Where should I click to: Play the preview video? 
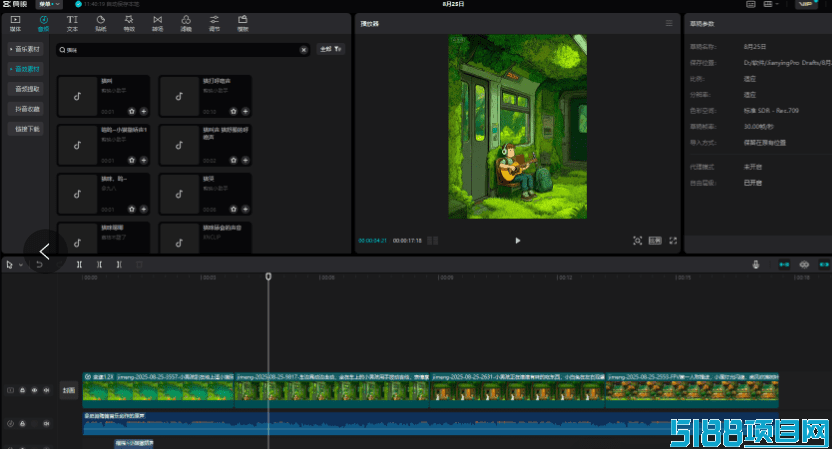518,240
